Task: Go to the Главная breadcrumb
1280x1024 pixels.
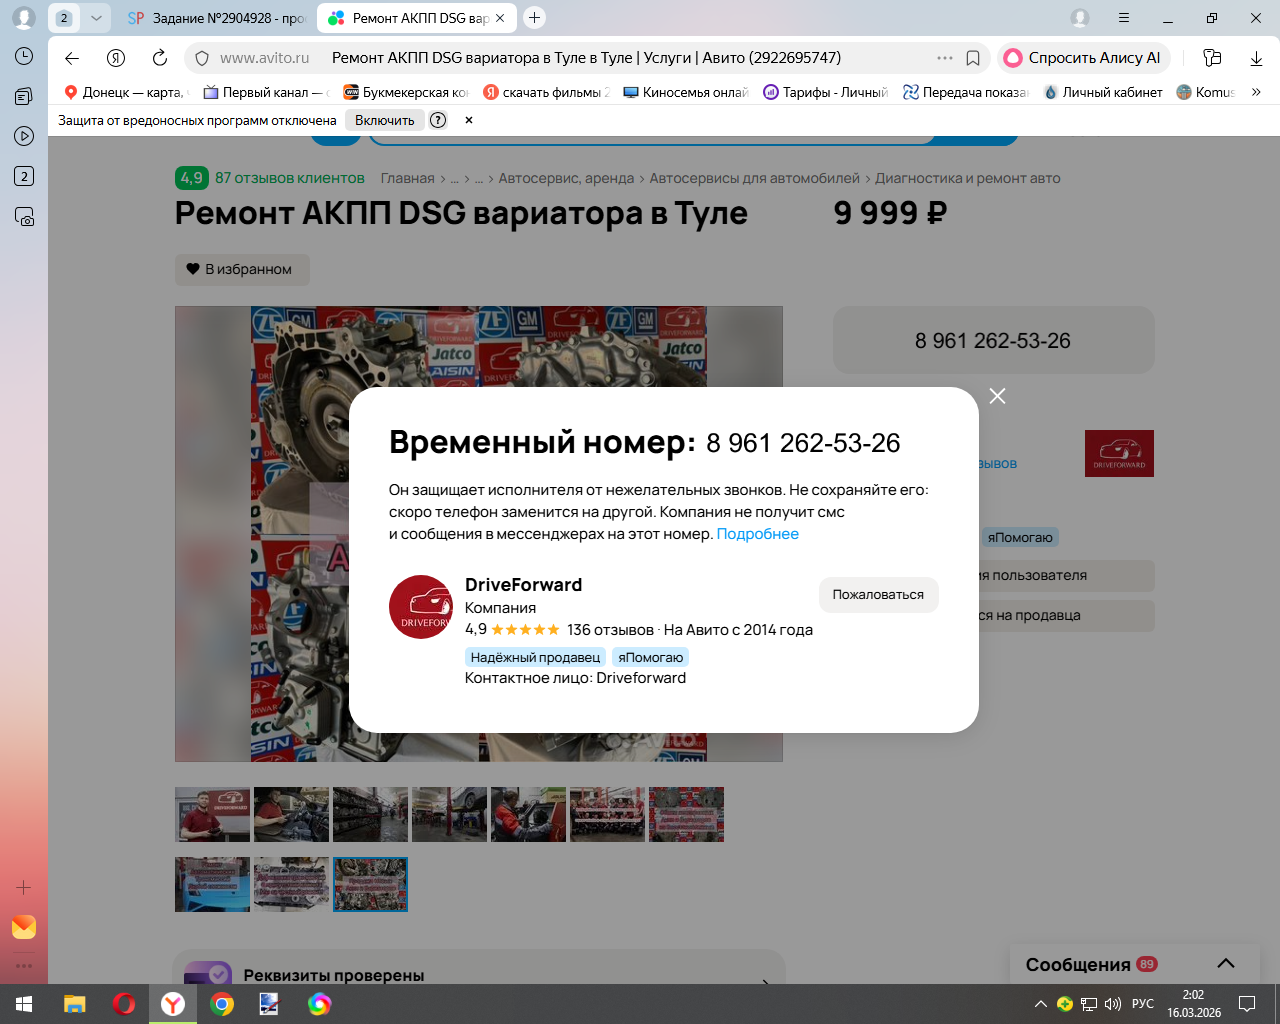Action: coord(407,178)
